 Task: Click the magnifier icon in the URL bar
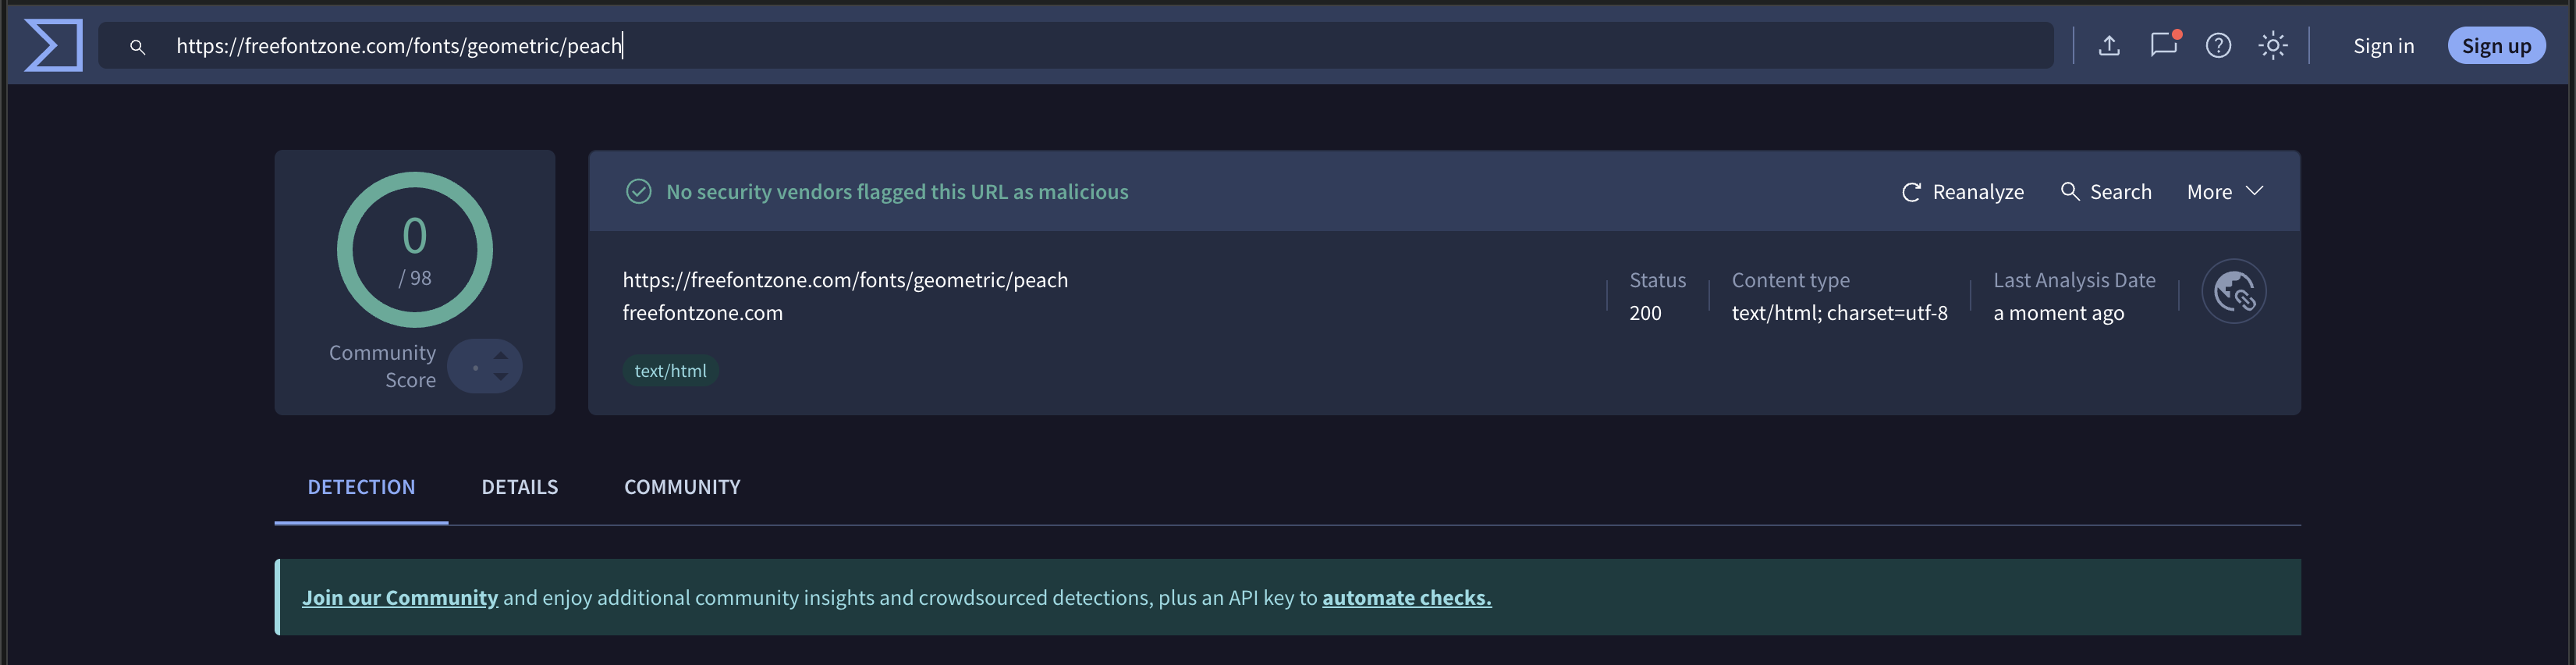tap(138, 47)
